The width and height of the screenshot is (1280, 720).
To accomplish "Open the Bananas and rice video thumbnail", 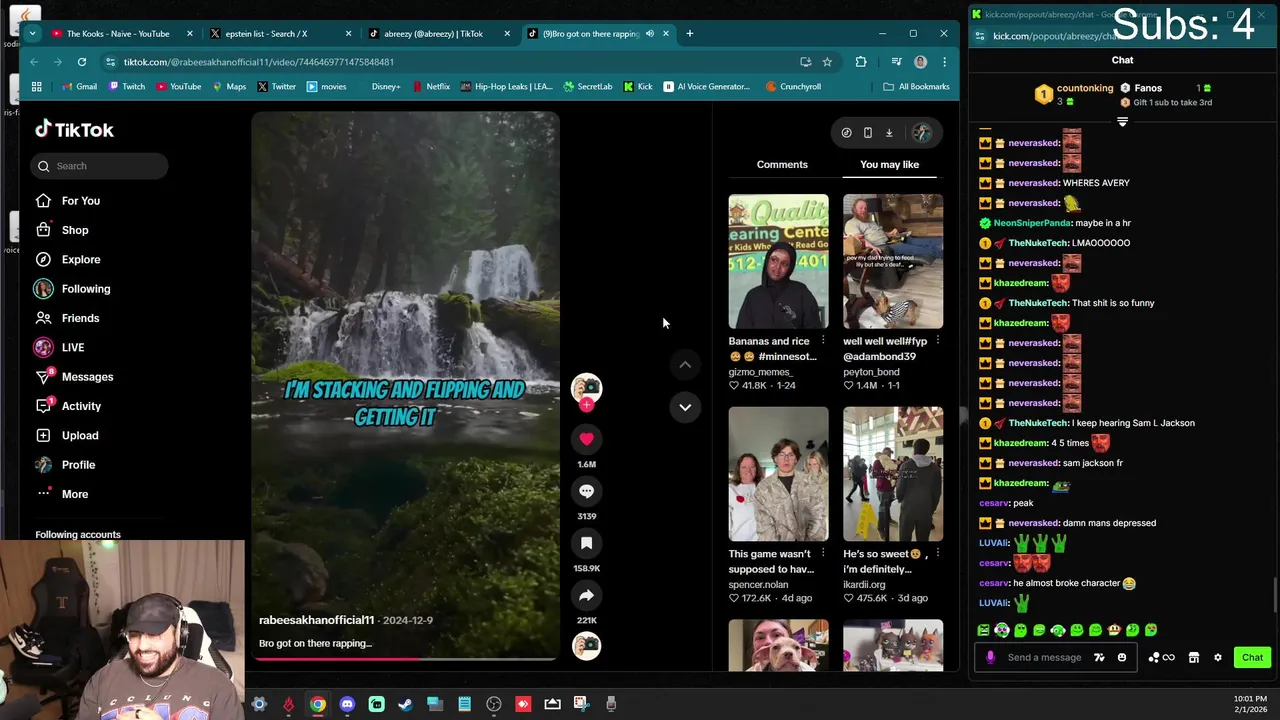I will [778, 261].
